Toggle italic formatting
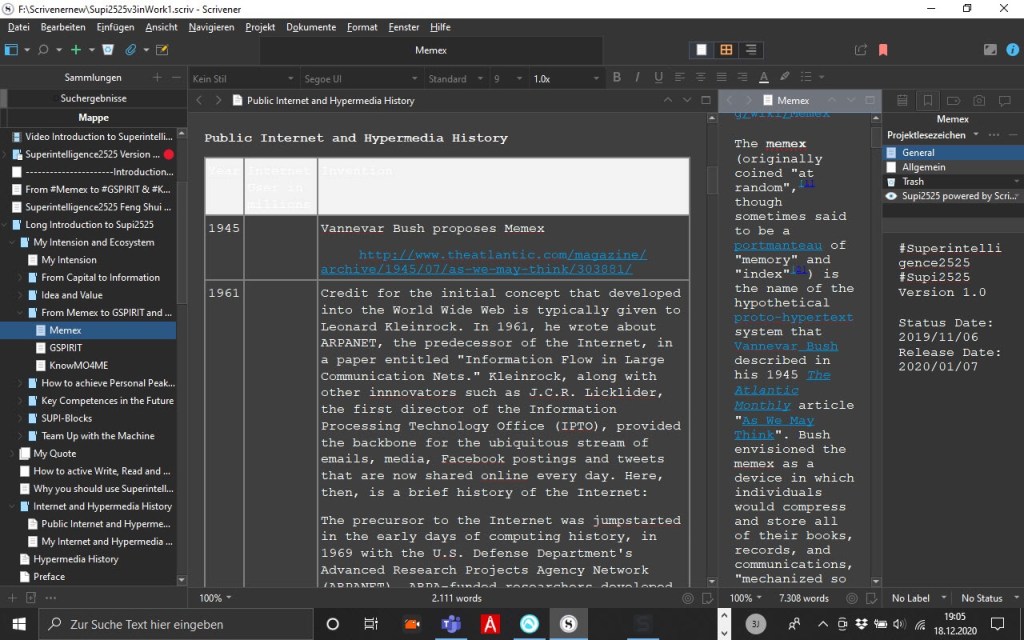Image resolution: width=1024 pixels, height=640 pixels. coord(637,78)
